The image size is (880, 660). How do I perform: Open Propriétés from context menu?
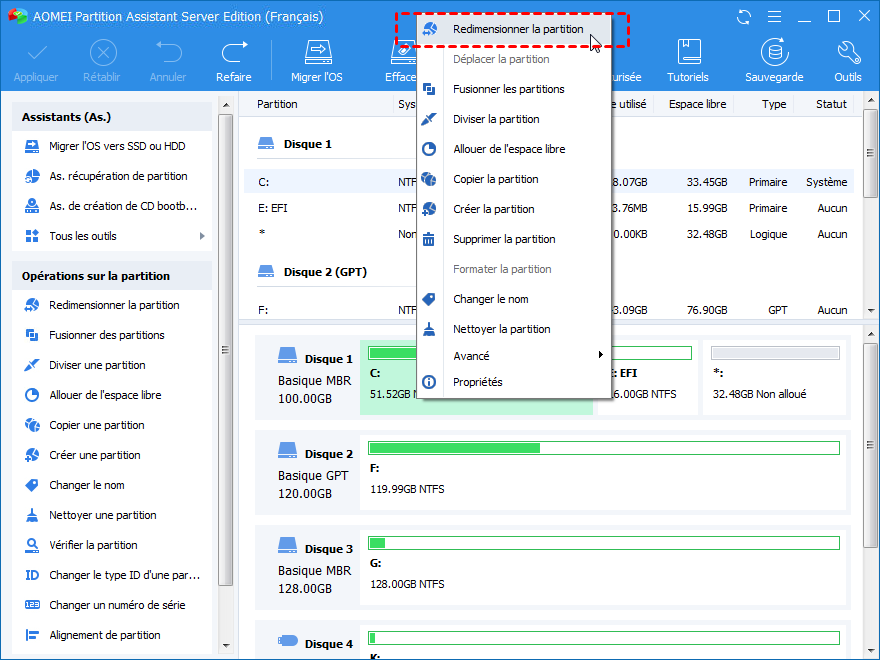click(514, 382)
